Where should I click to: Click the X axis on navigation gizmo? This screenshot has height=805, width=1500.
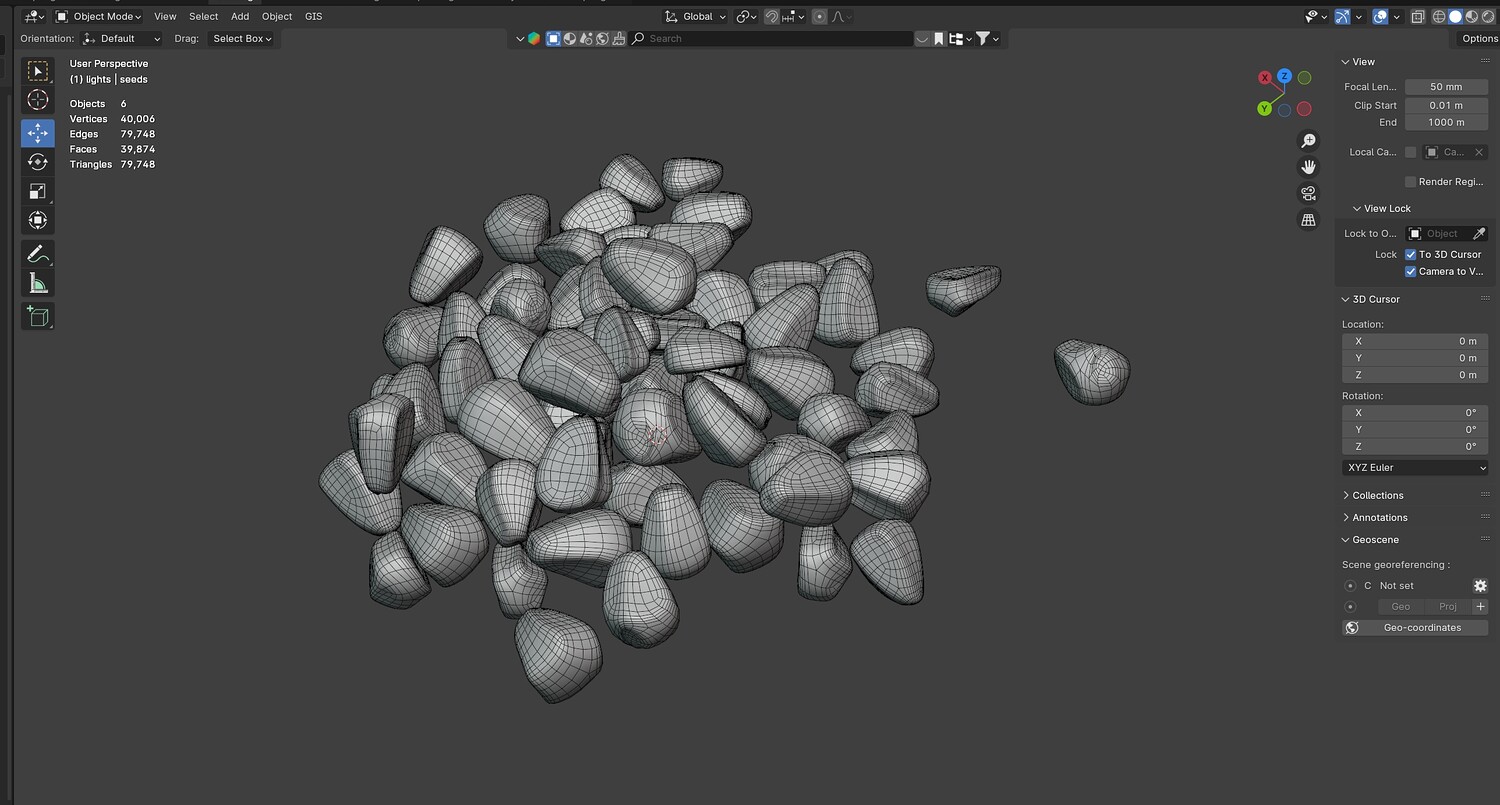[x=1265, y=77]
